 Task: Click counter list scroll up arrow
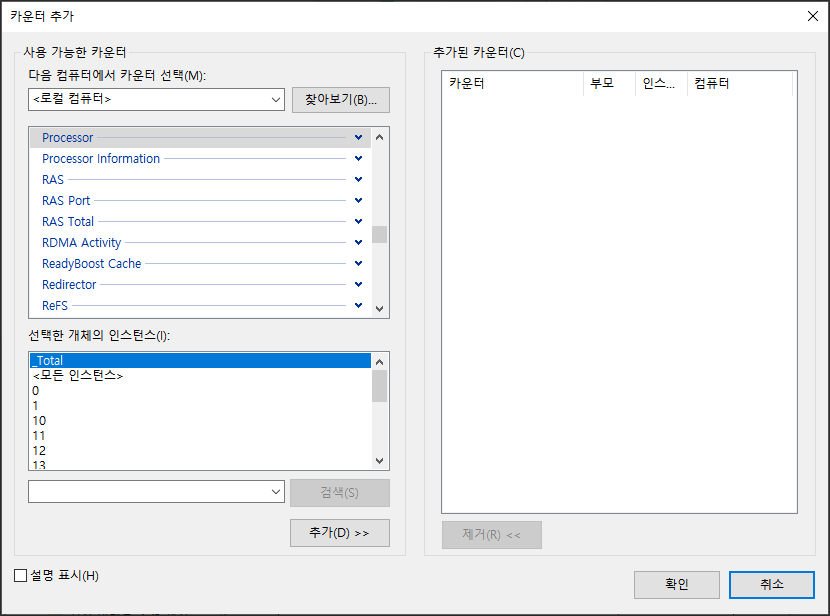[379, 138]
